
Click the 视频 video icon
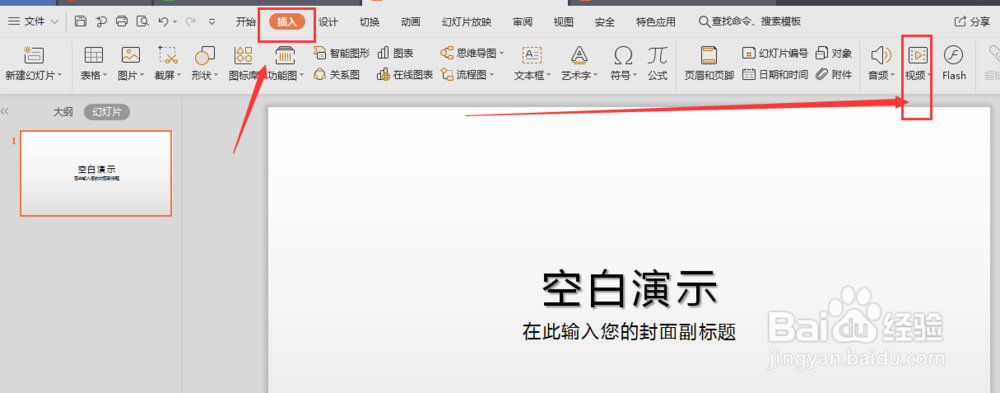coord(917,56)
